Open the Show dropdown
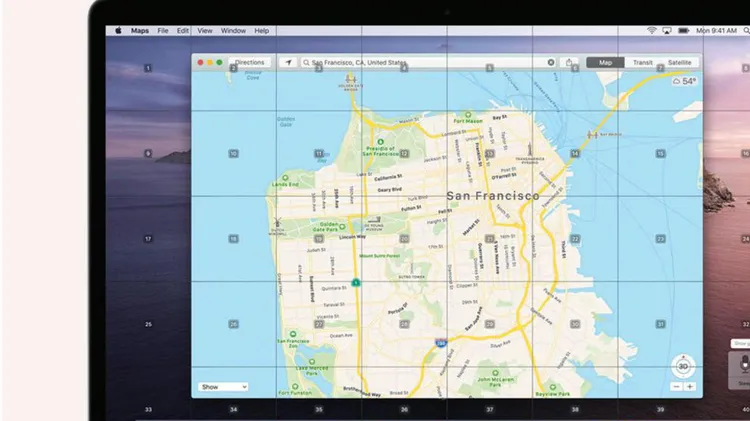Image resolution: width=750 pixels, height=421 pixels. 223,387
